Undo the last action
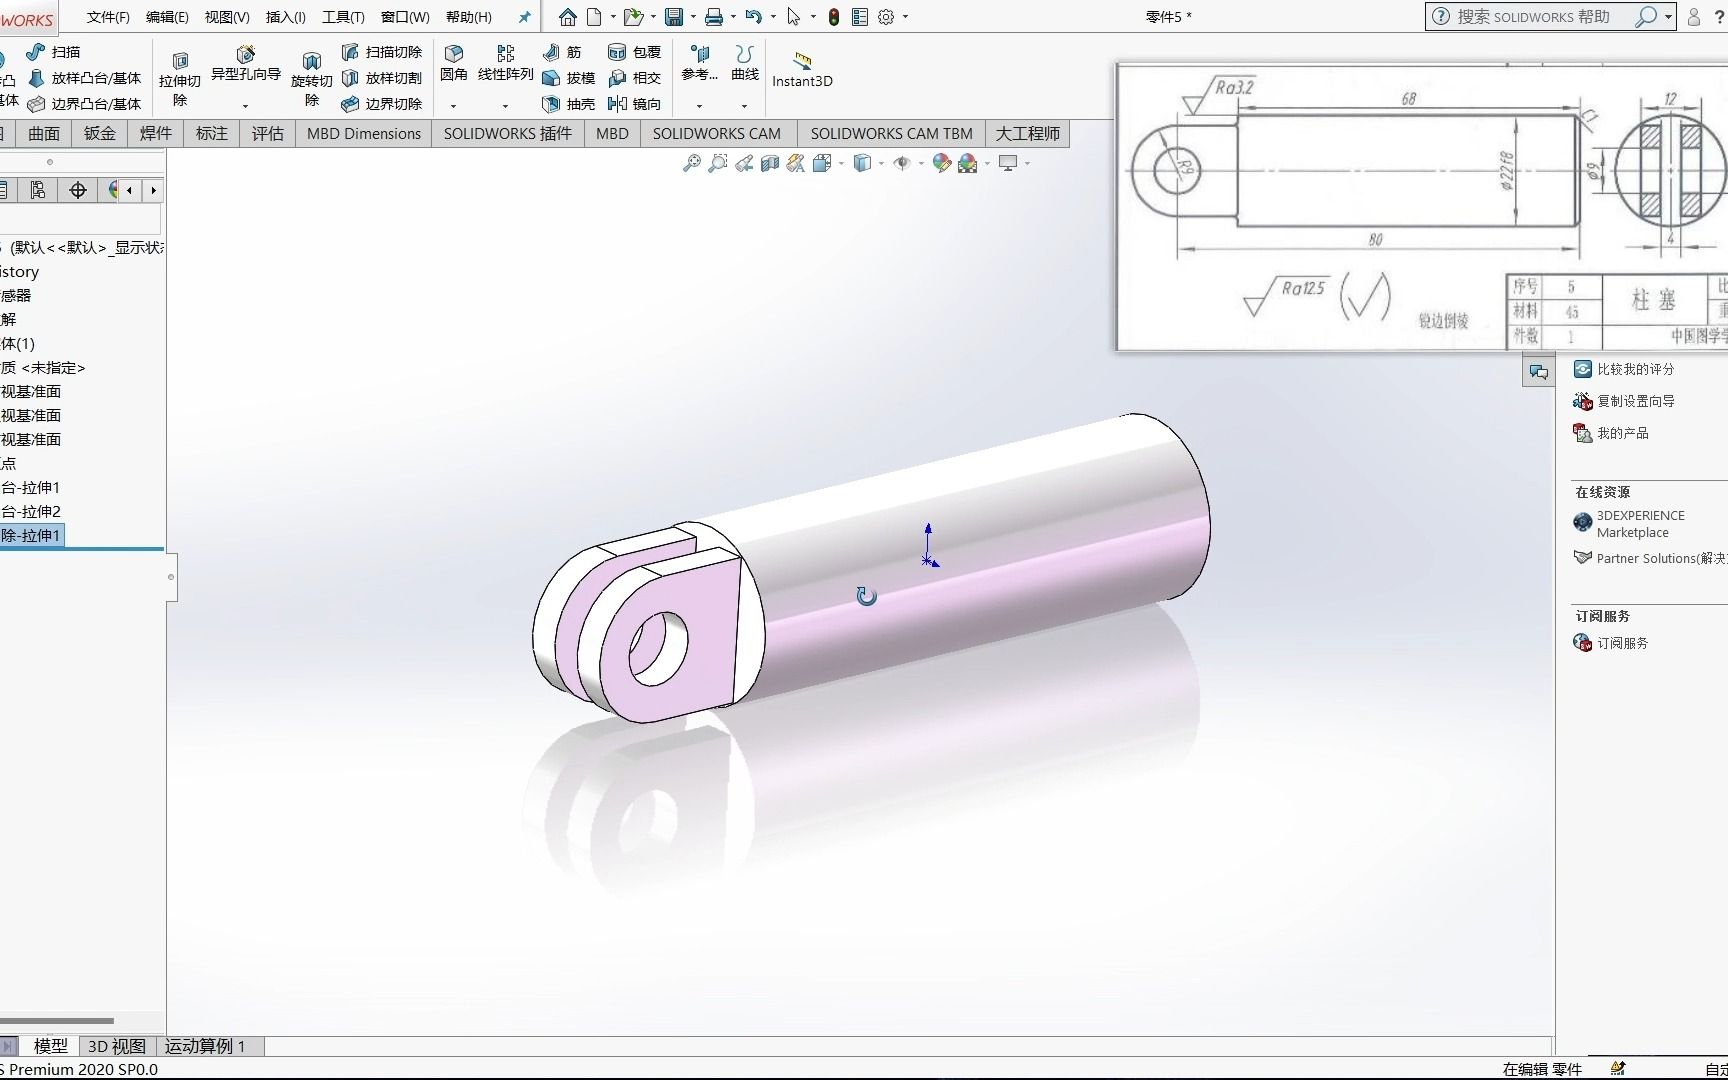The width and height of the screenshot is (1728, 1080). [x=753, y=17]
